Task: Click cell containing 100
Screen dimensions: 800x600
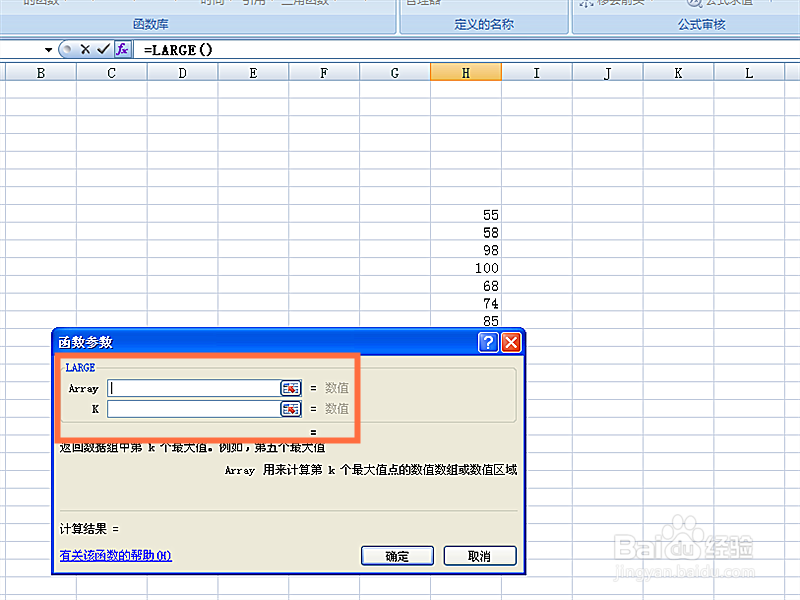Action: click(466, 268)
